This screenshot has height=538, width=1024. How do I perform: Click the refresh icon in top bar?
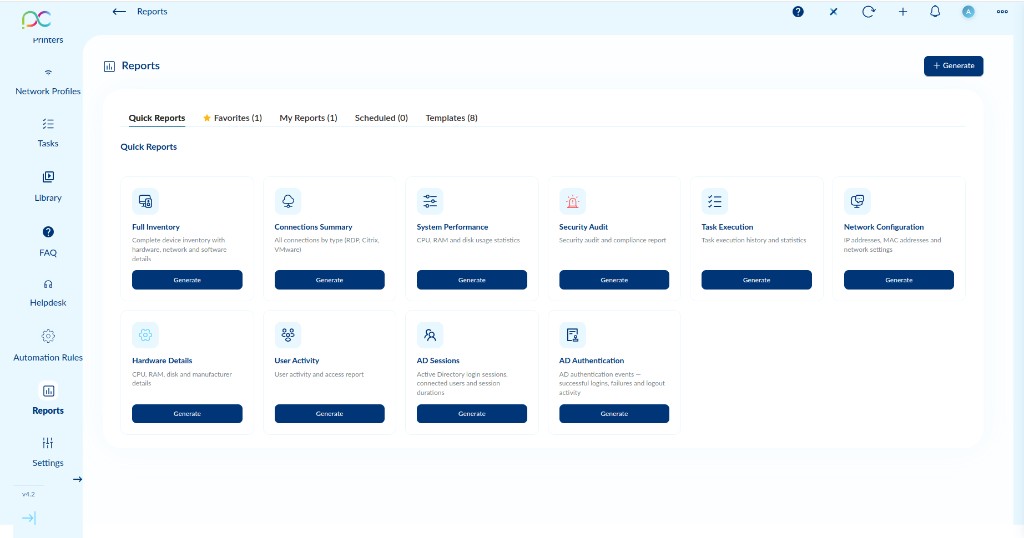tap(868, 12)
